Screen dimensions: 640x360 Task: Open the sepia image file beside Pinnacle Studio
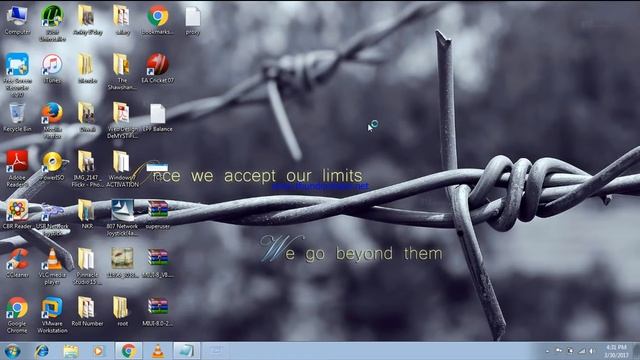[122, 263]
